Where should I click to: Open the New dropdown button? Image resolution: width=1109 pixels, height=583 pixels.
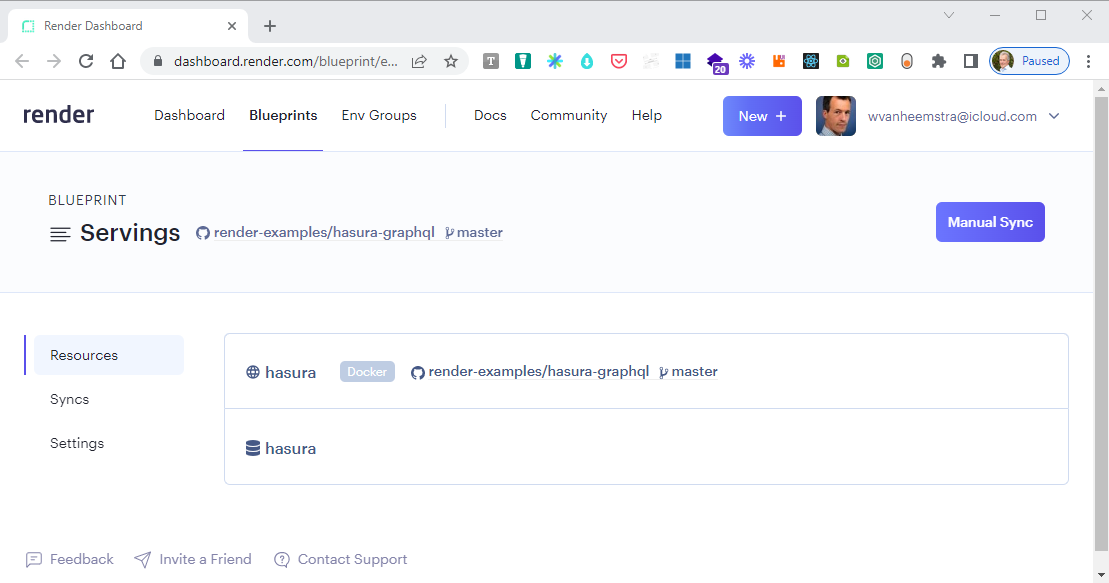click(x=762, y=115)
